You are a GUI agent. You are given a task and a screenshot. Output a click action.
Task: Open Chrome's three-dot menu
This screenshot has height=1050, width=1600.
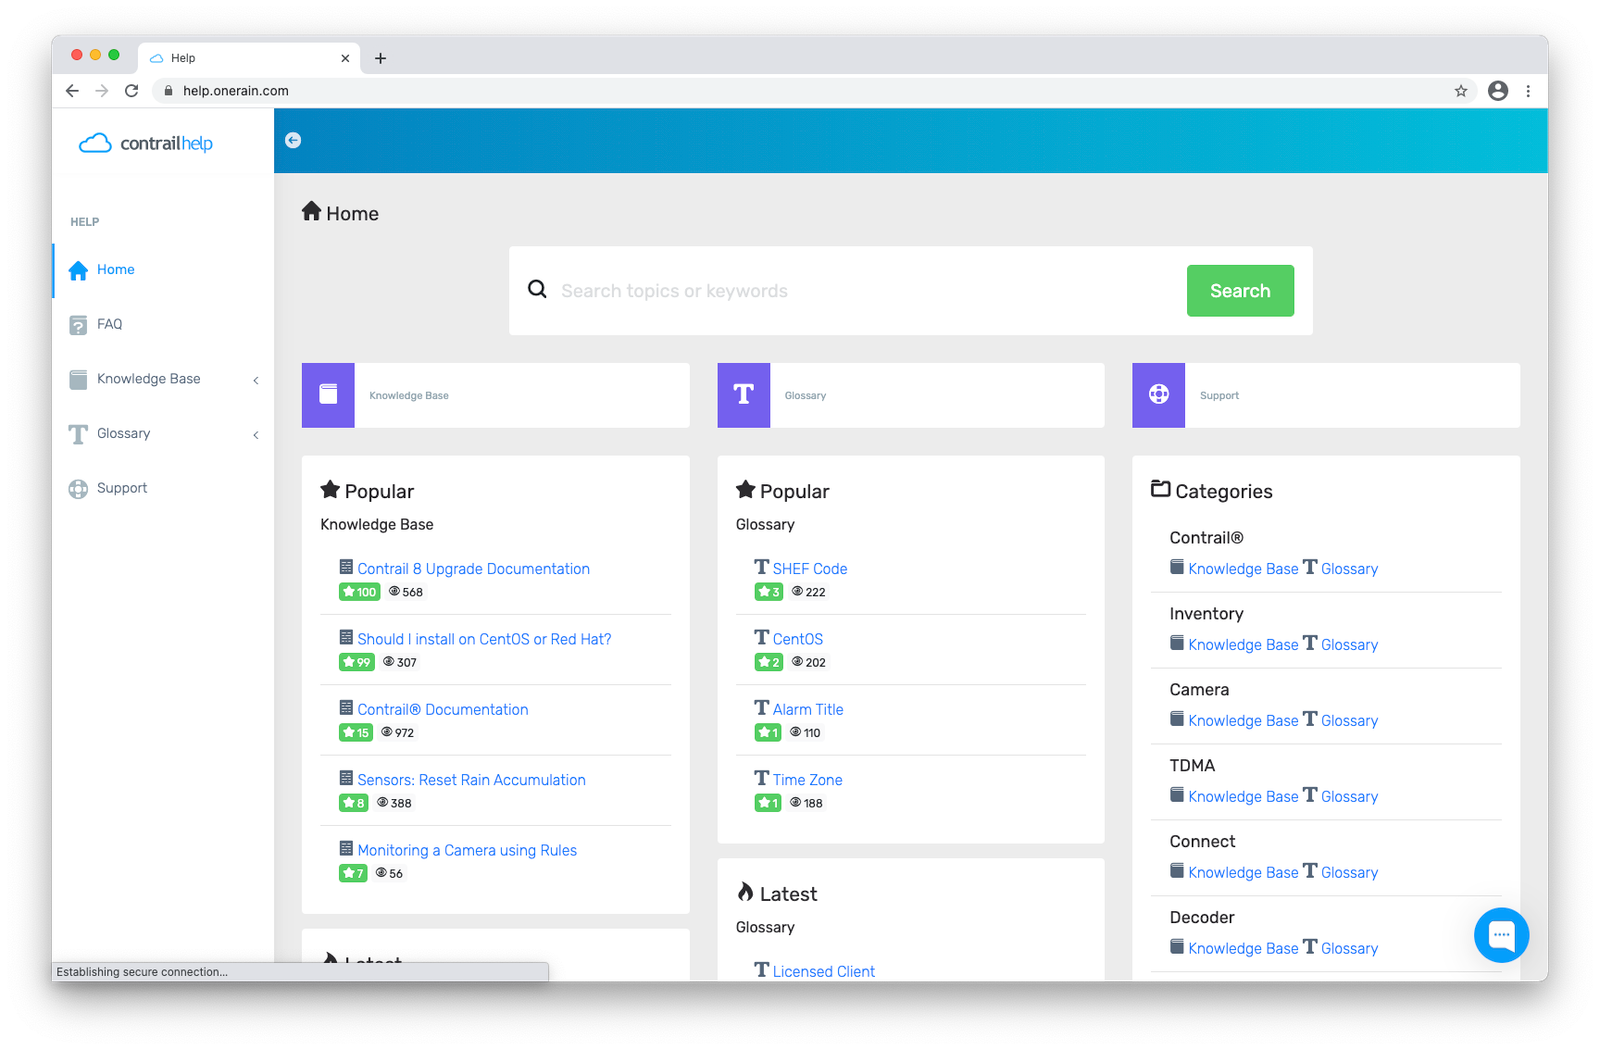(1527, 91)
